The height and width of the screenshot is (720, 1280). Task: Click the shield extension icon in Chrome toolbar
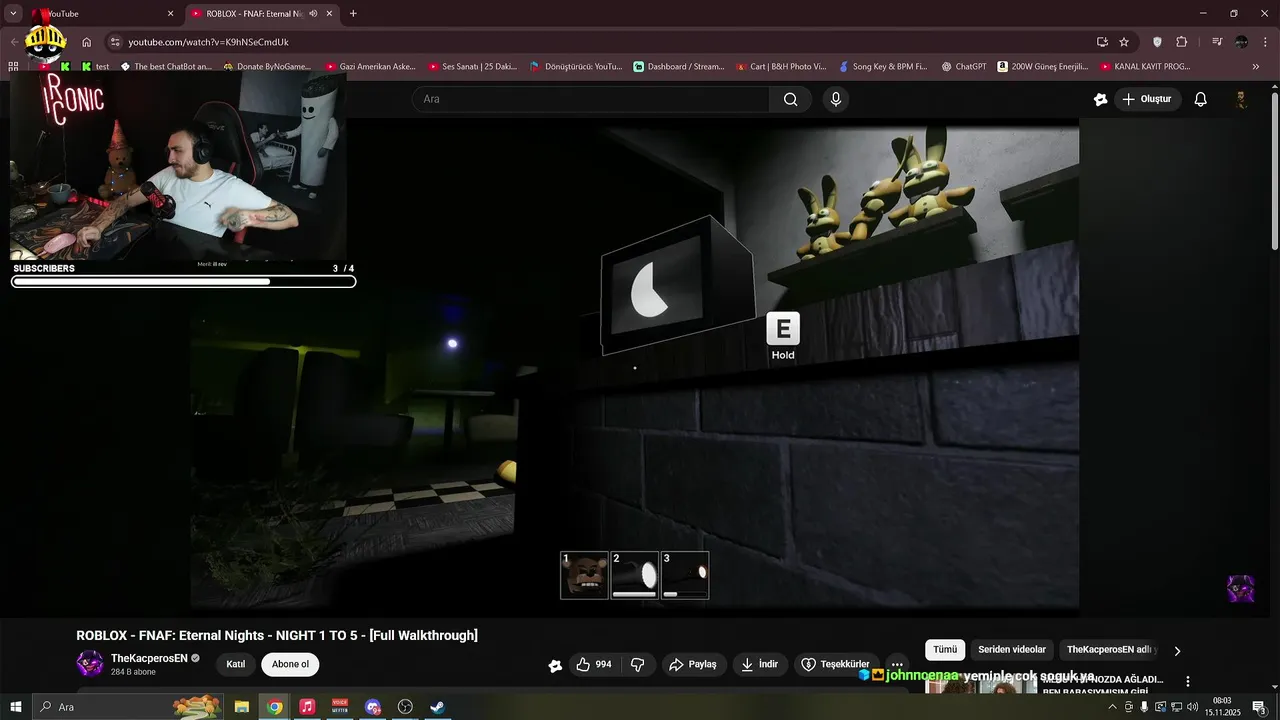click(x=1158, y=42)
